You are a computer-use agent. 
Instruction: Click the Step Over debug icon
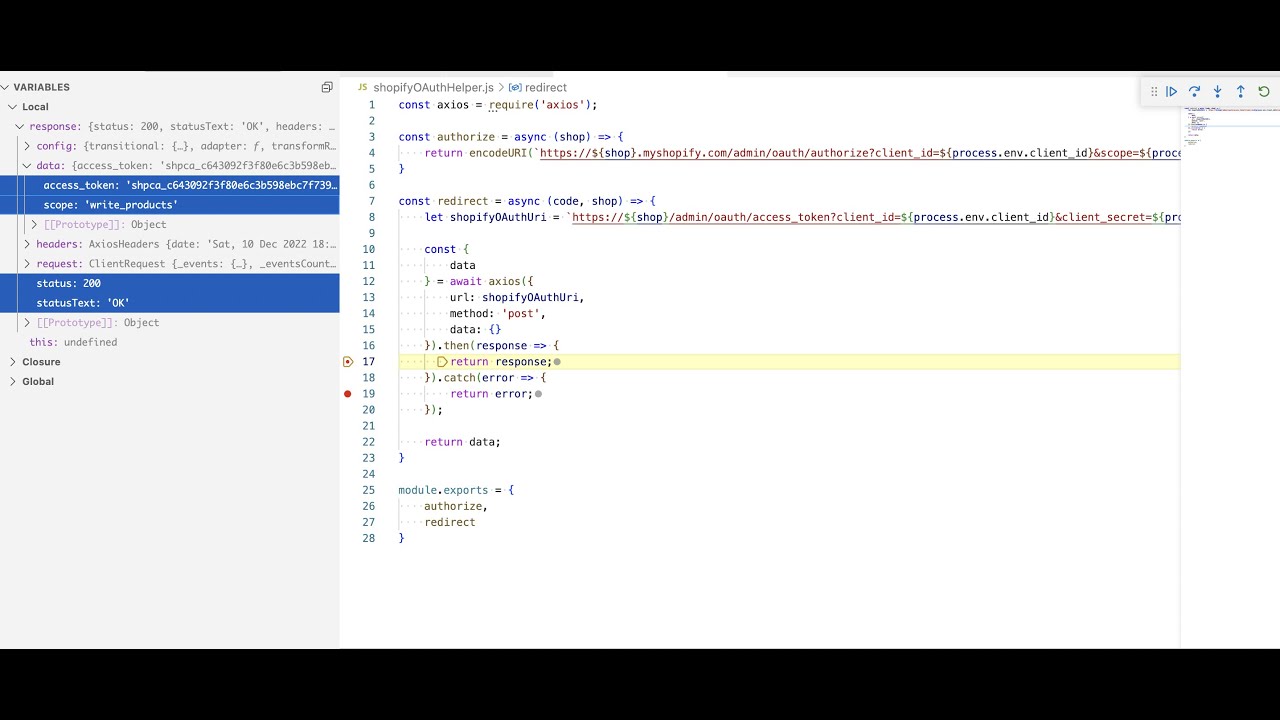pyautogui.click(x=1194, y=91)
